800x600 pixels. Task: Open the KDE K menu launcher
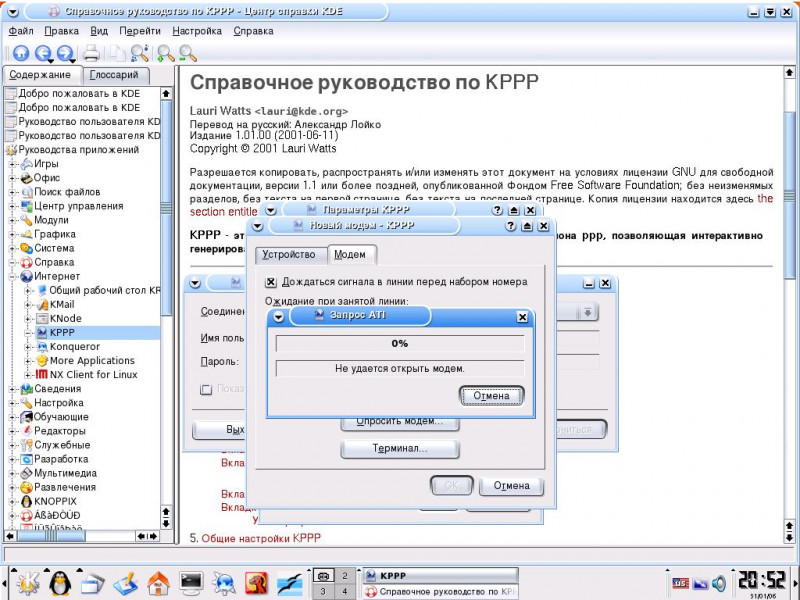28,583
